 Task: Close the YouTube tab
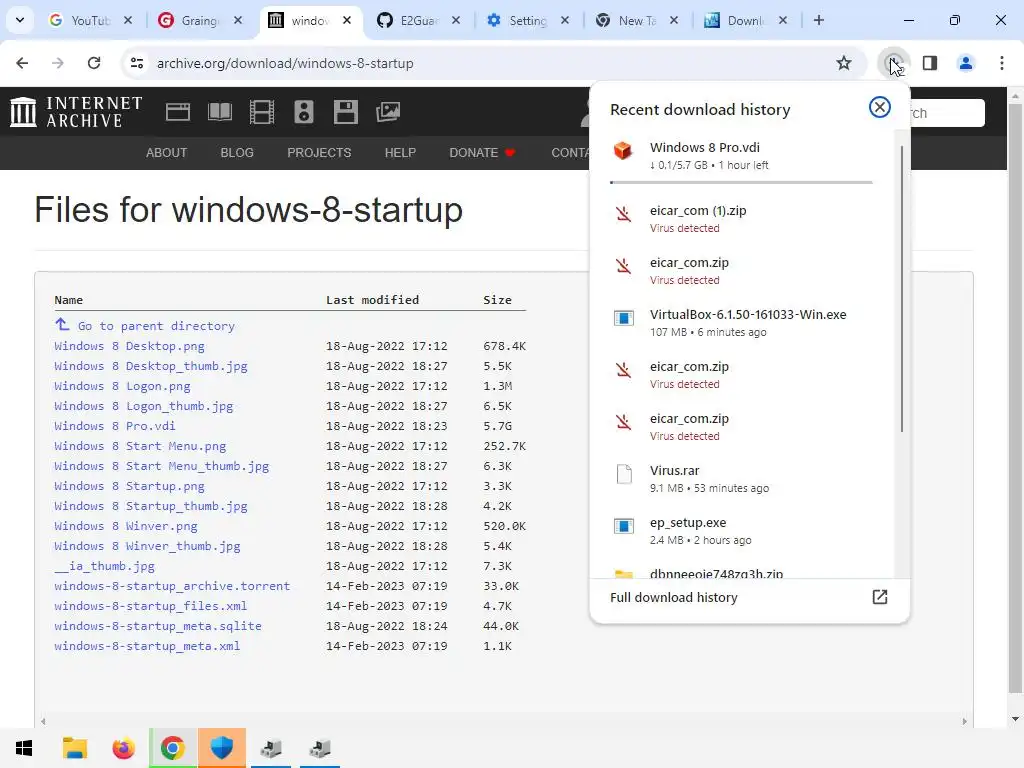[128, 20]
